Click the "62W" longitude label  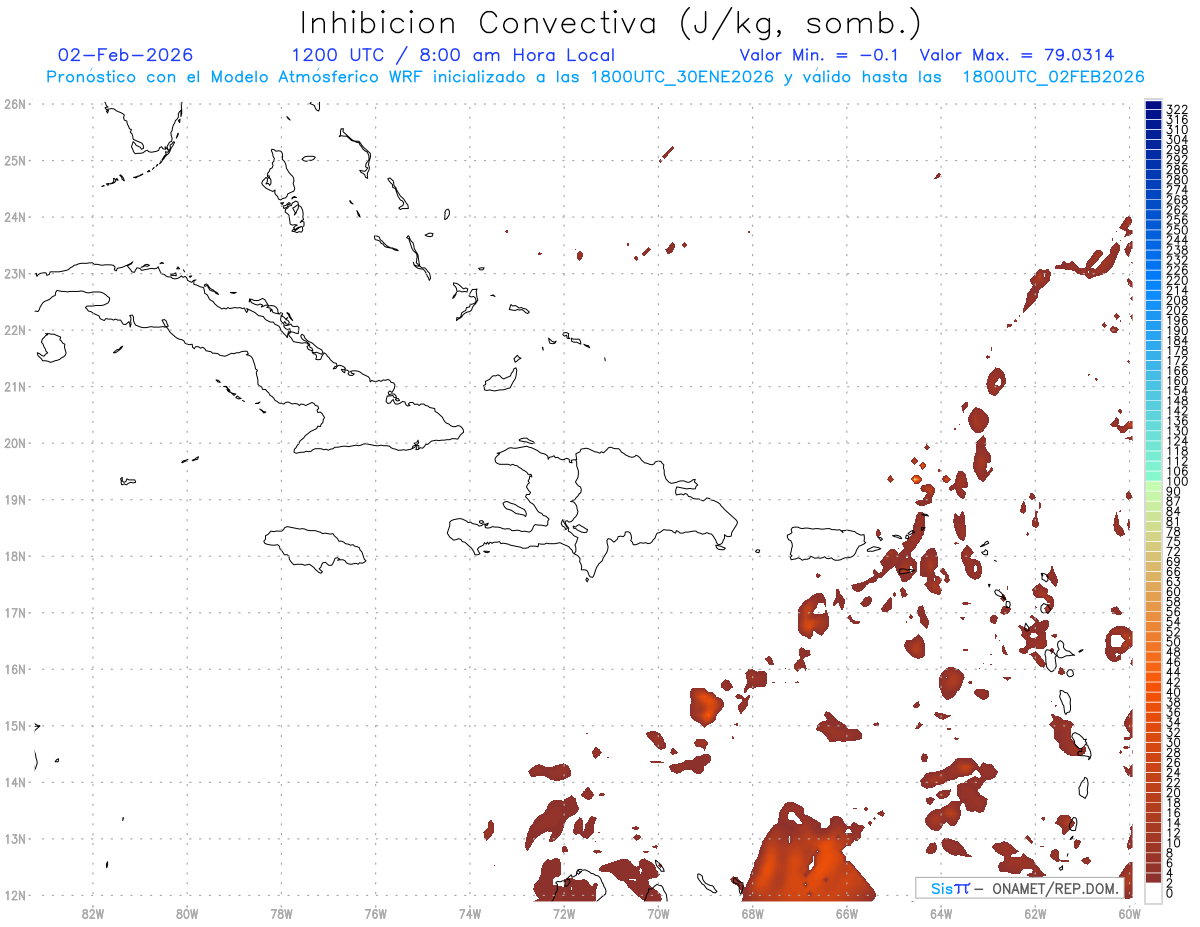(1034, 912)
